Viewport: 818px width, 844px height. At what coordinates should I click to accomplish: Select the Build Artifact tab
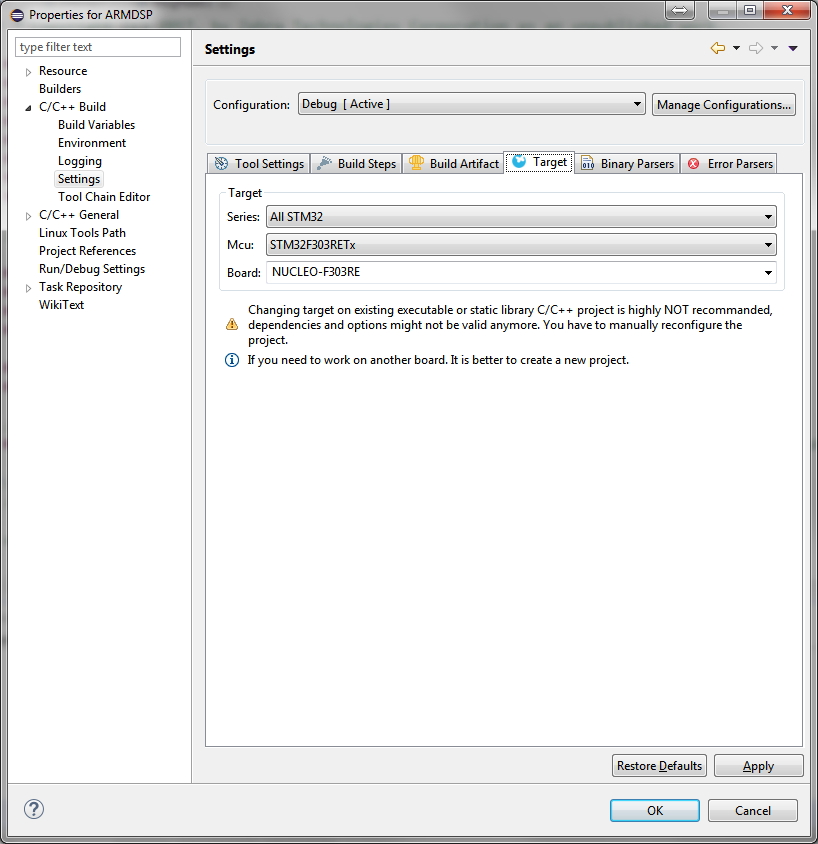(x=453, y=164)
